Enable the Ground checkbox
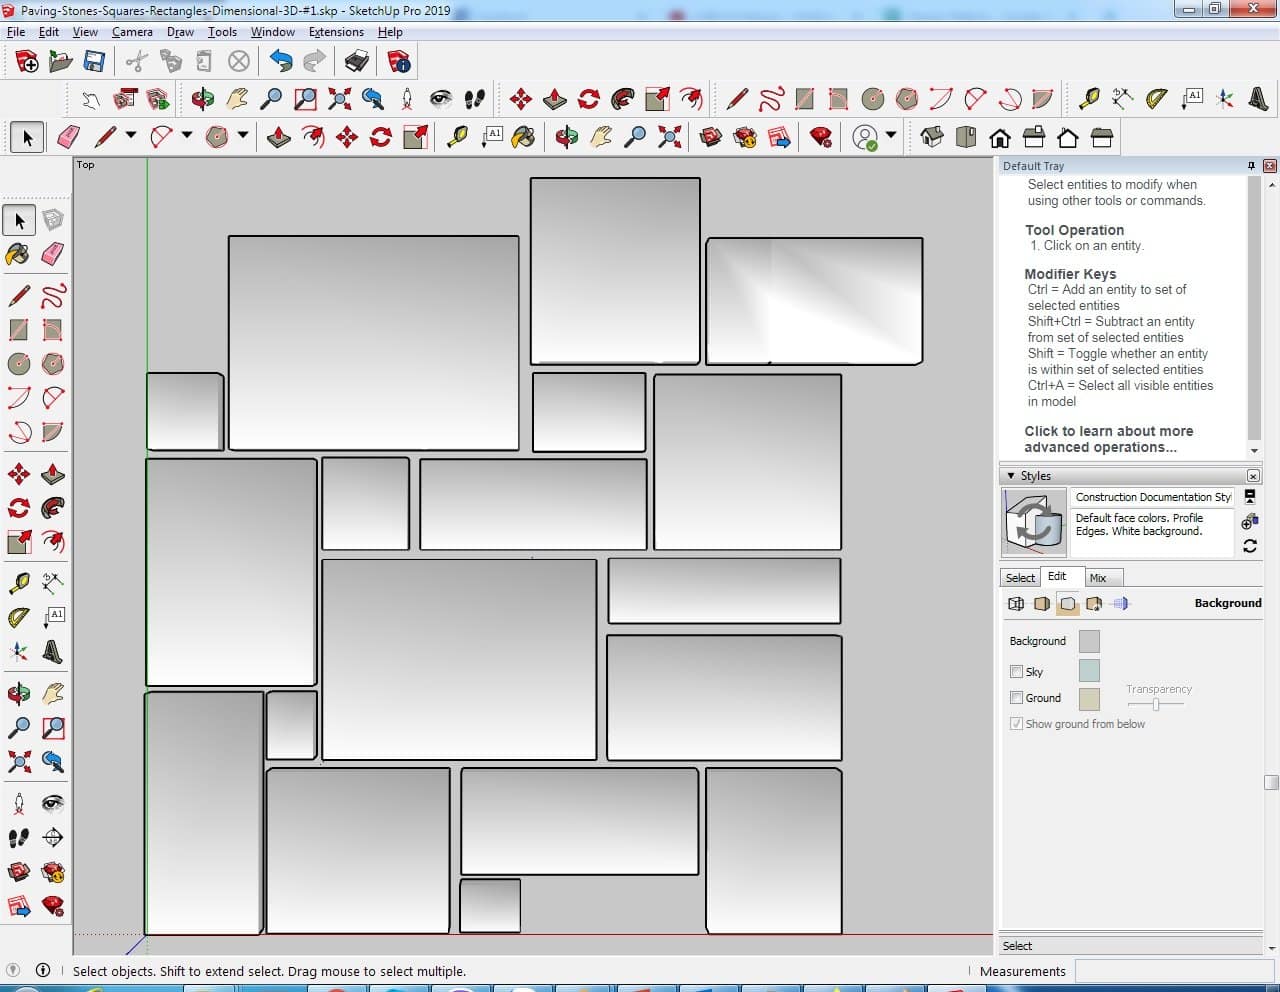 1016,698
